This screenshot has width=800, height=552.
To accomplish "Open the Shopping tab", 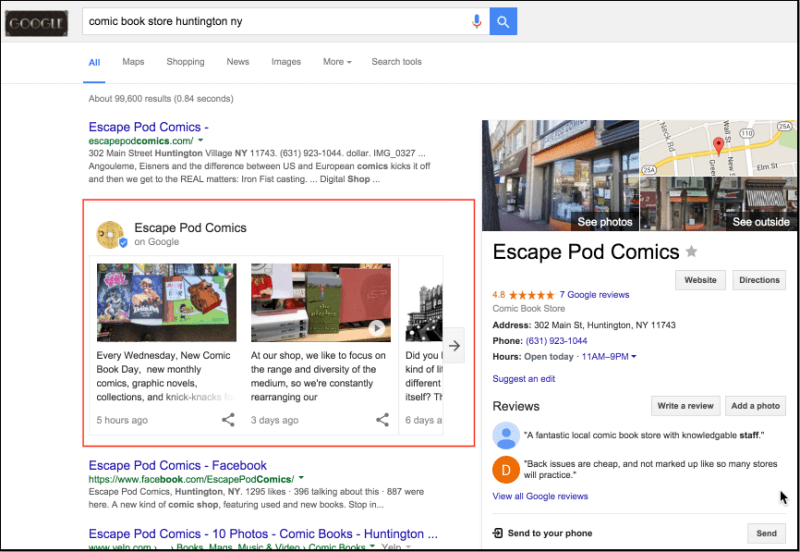I will pos(185,62).
